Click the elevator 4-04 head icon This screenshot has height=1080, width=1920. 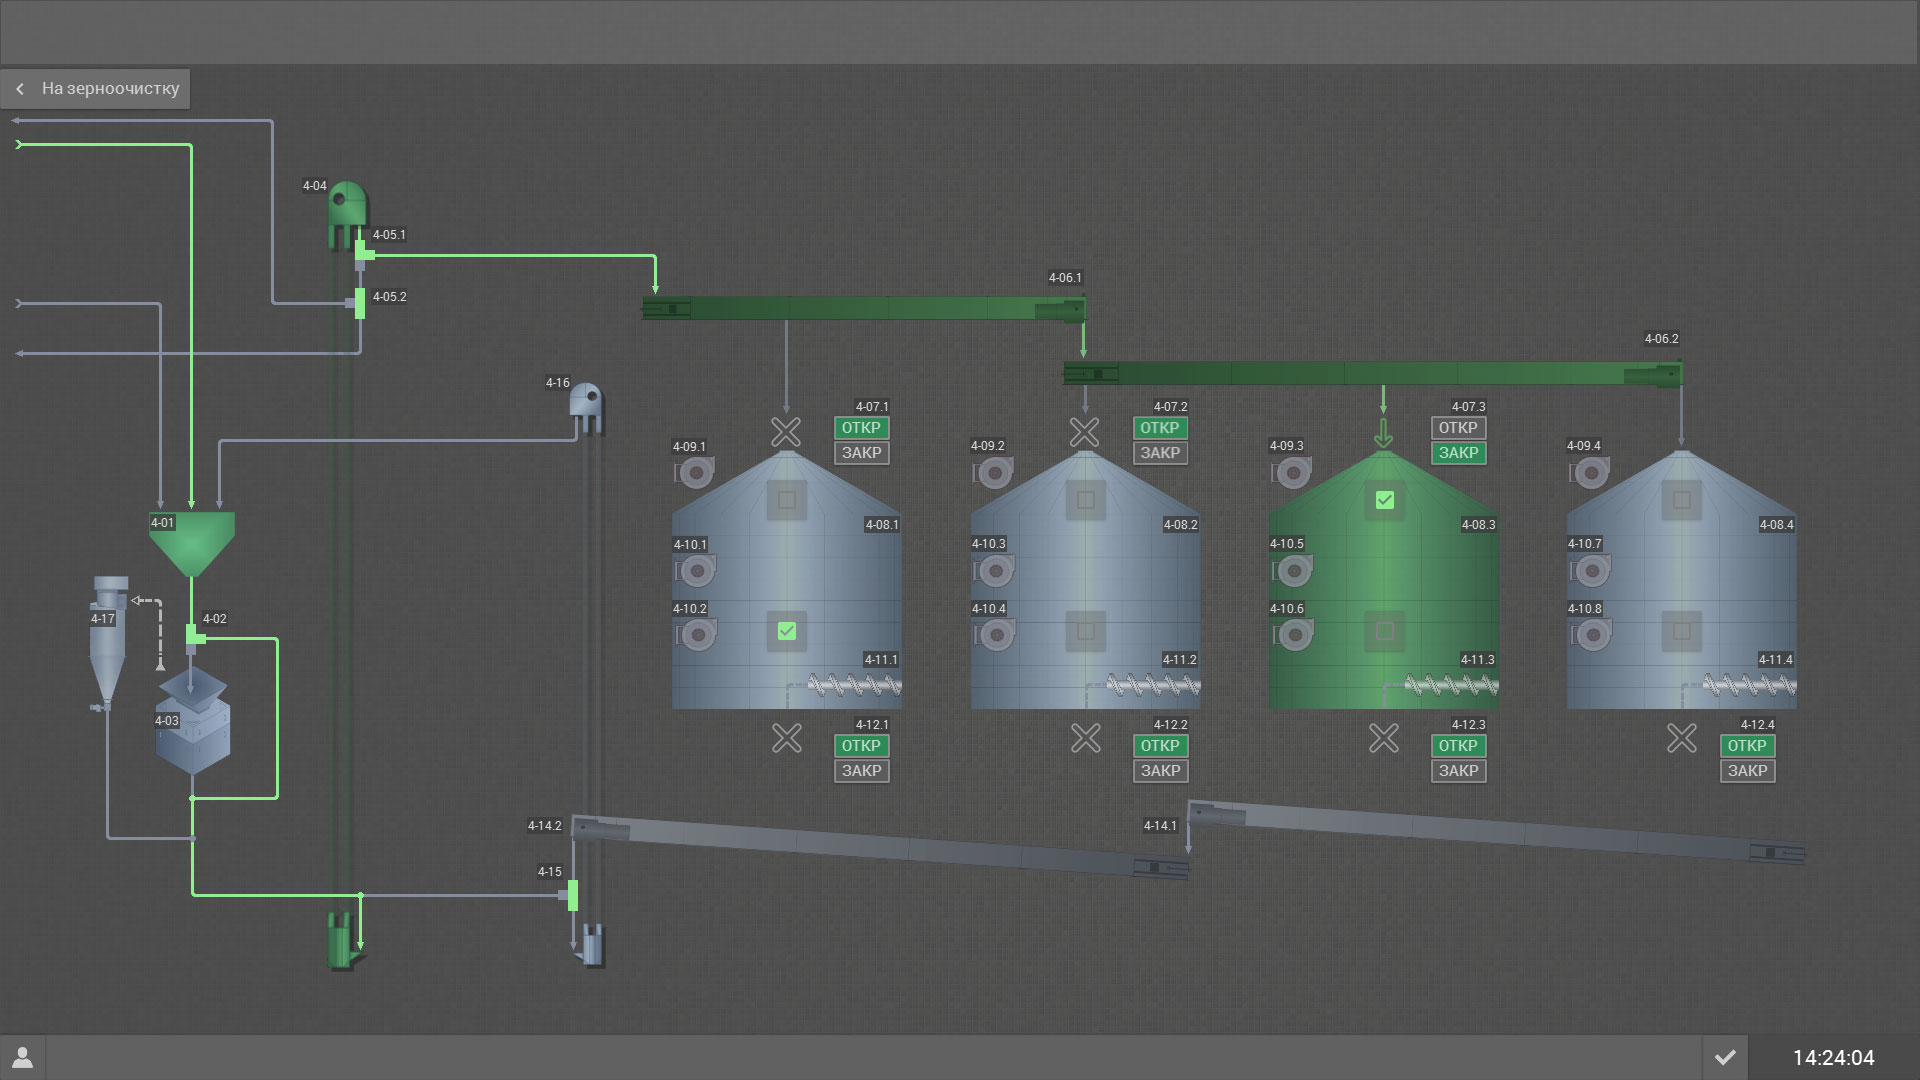(x=346, y=204)
